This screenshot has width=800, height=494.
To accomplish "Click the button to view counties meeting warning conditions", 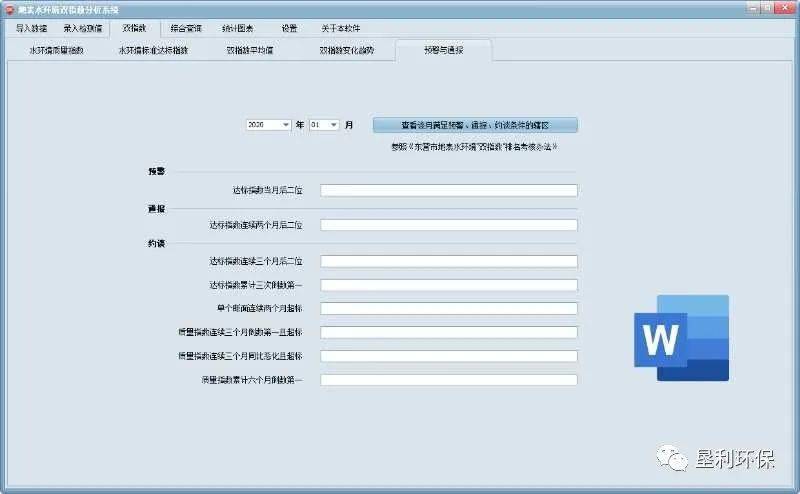I will tap(475, 125).
